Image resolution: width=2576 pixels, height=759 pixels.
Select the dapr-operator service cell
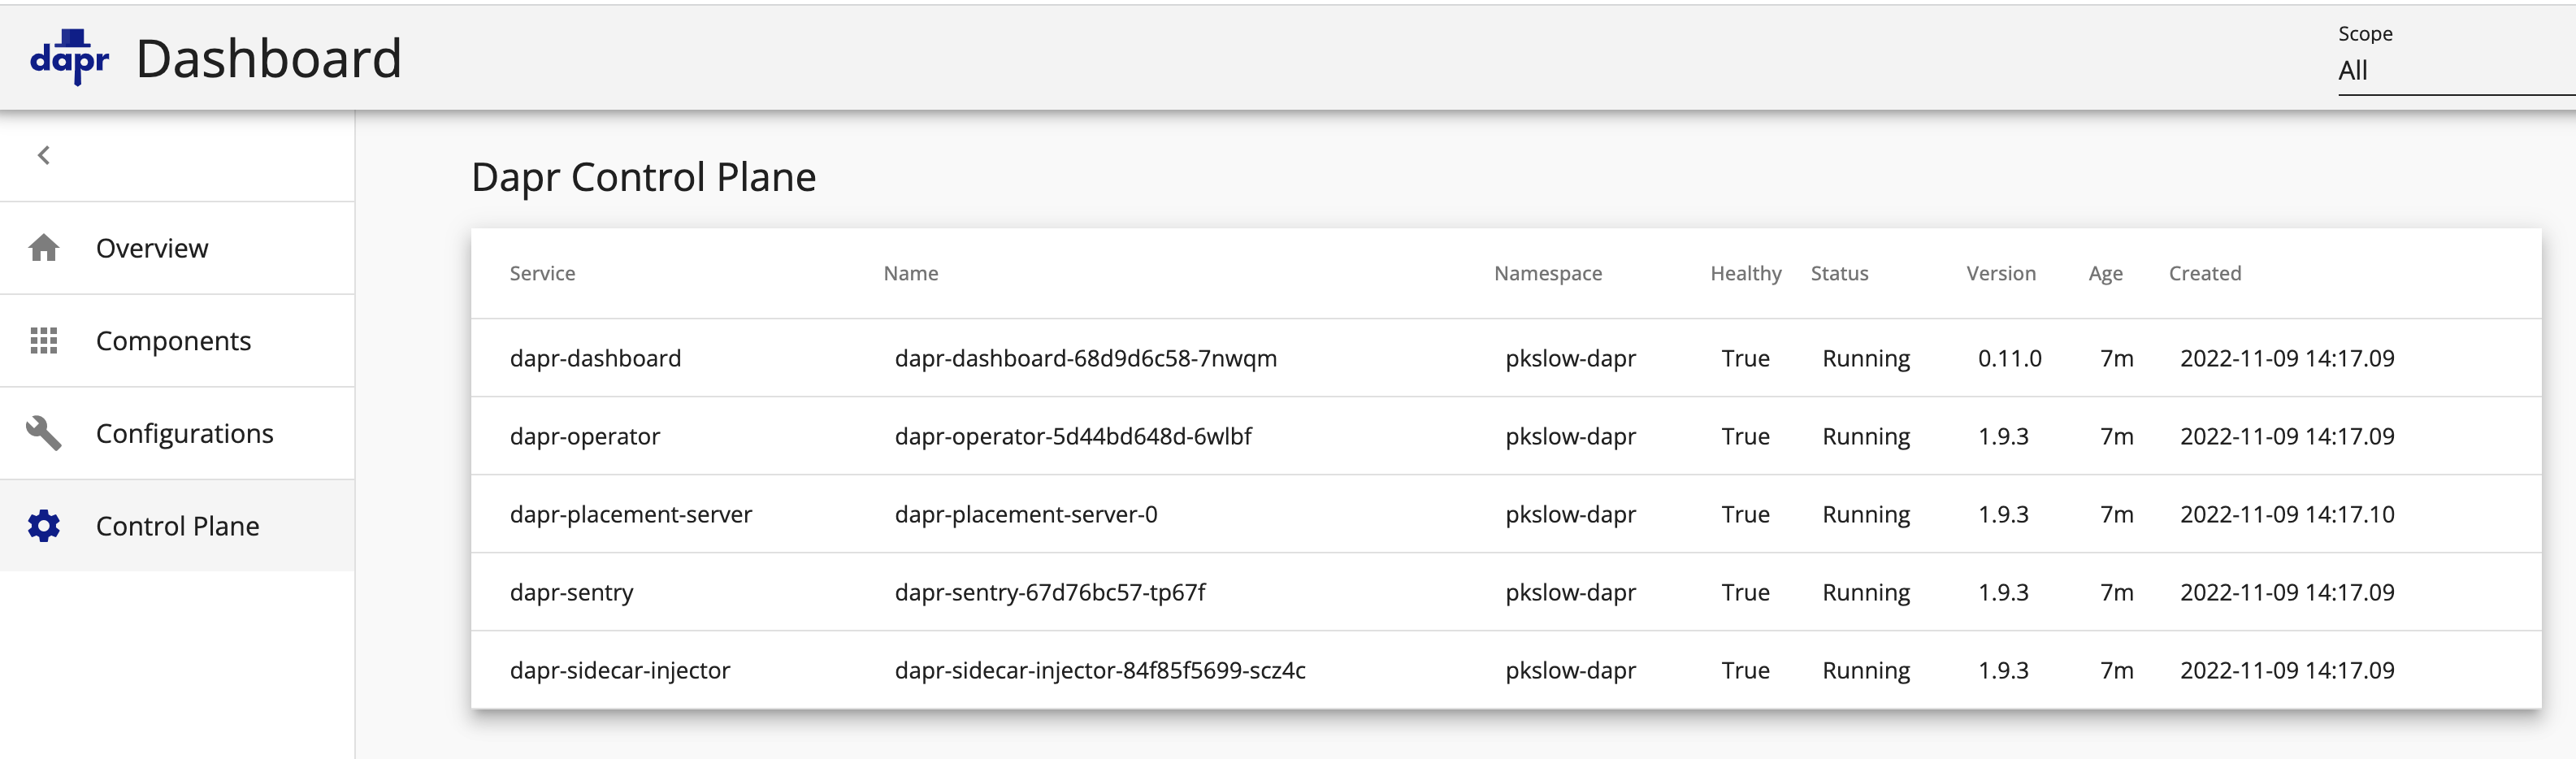[x=584, y=436]
